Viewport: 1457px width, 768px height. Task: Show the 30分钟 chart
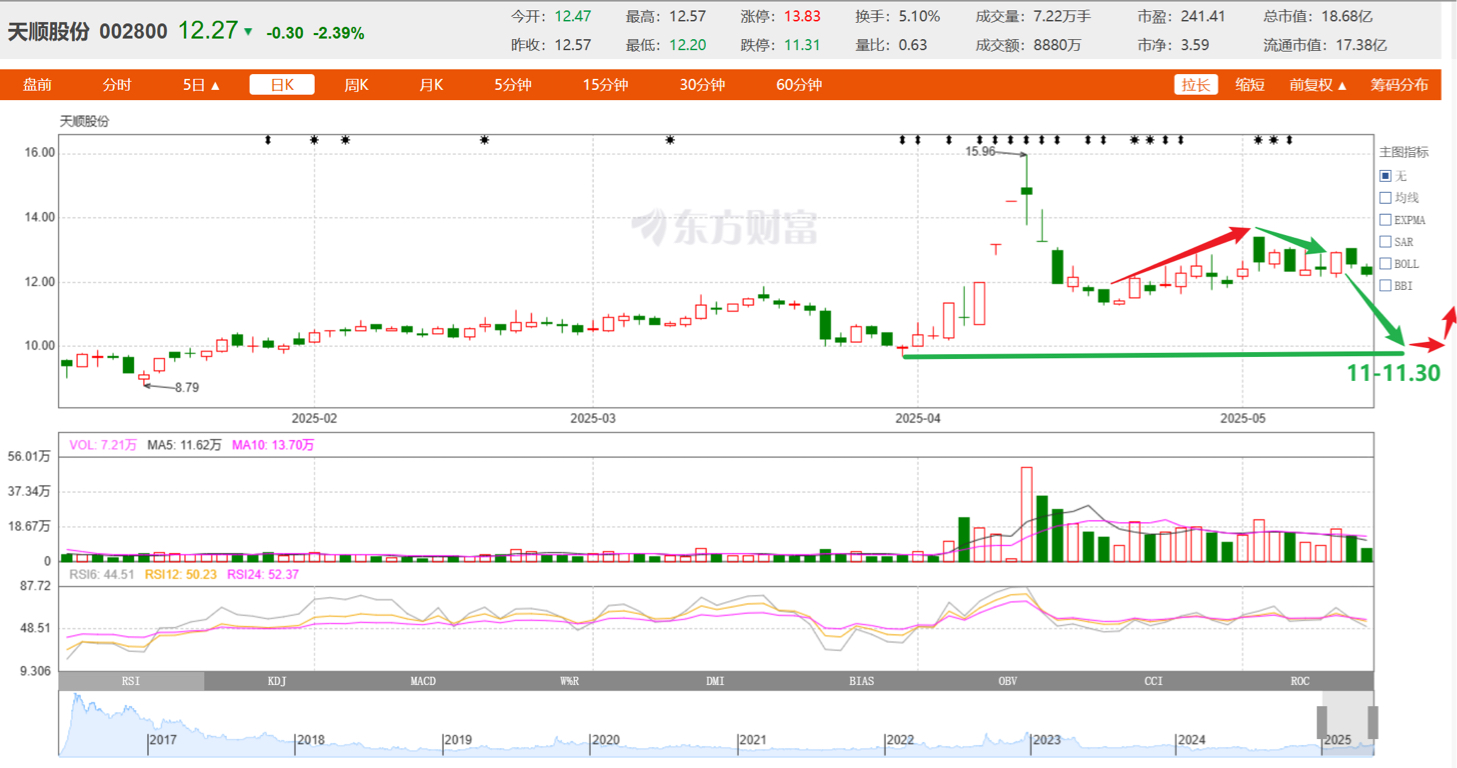[702, 85]
